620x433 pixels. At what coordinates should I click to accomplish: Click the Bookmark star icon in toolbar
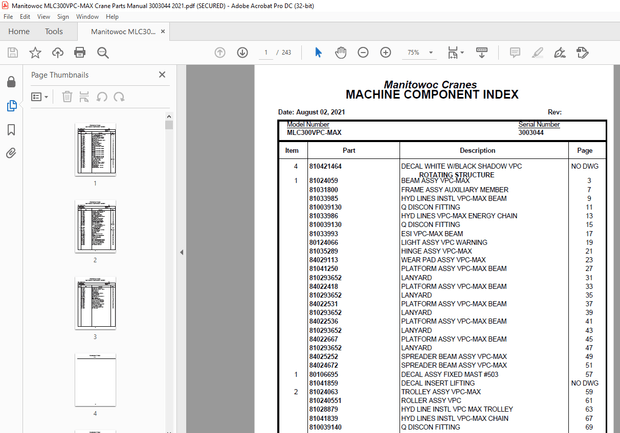coord(35,52)
